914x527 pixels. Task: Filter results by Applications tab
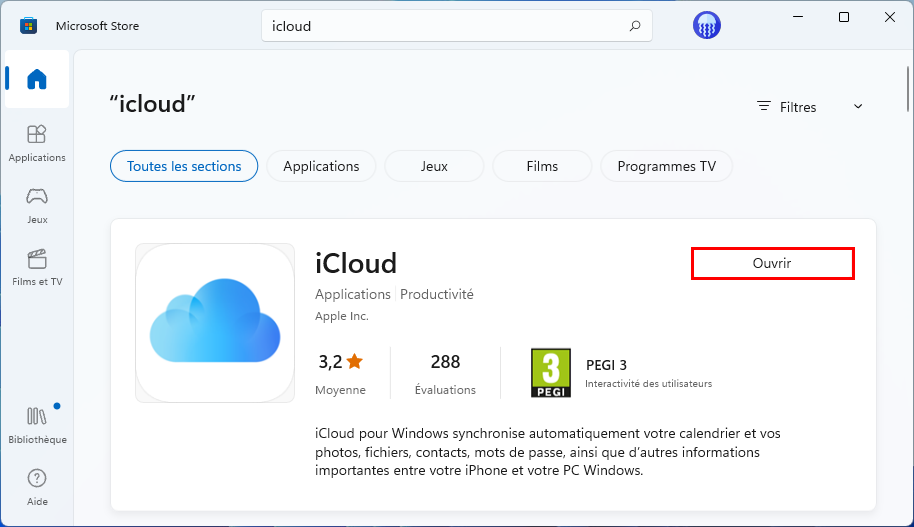[x=321, y=166]
